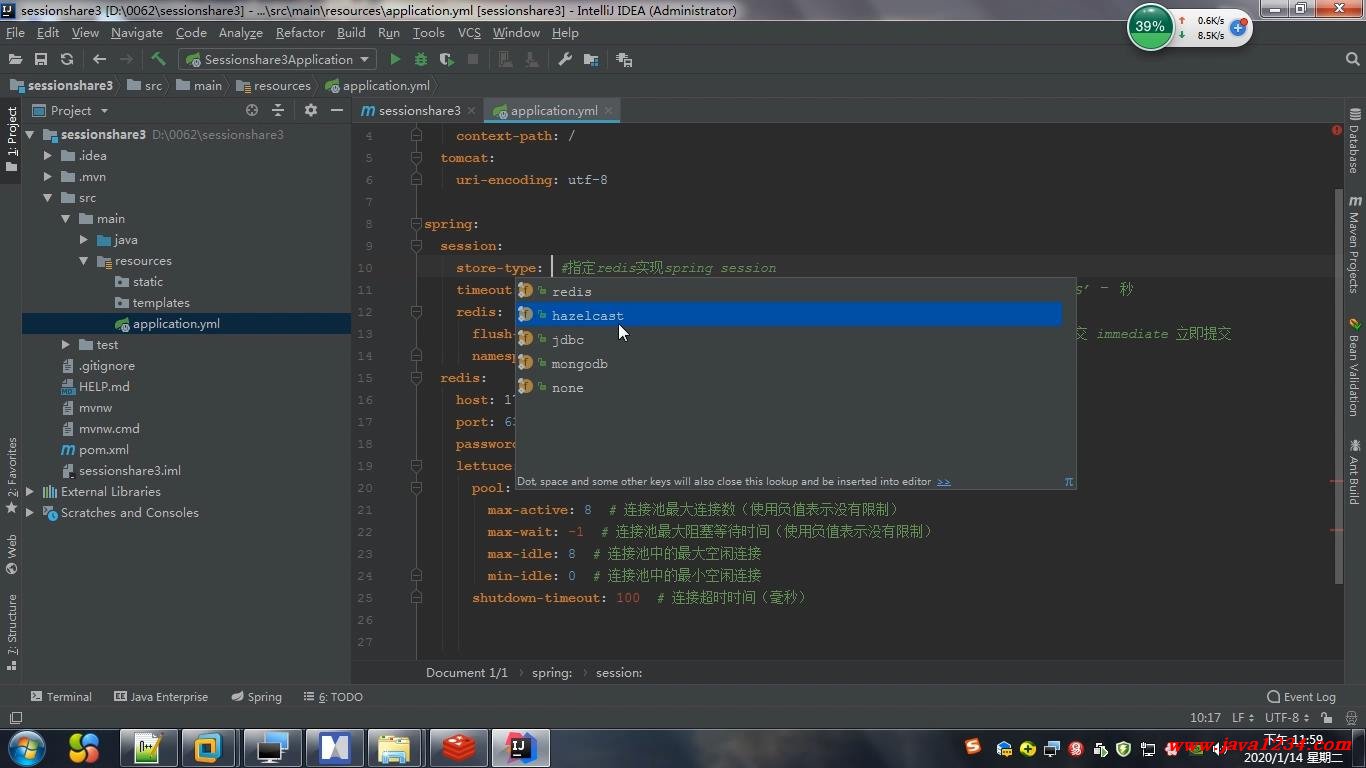1366x768 pixels.
Task: Open Project Structure icon in toolbar
Action: (591, 60)
